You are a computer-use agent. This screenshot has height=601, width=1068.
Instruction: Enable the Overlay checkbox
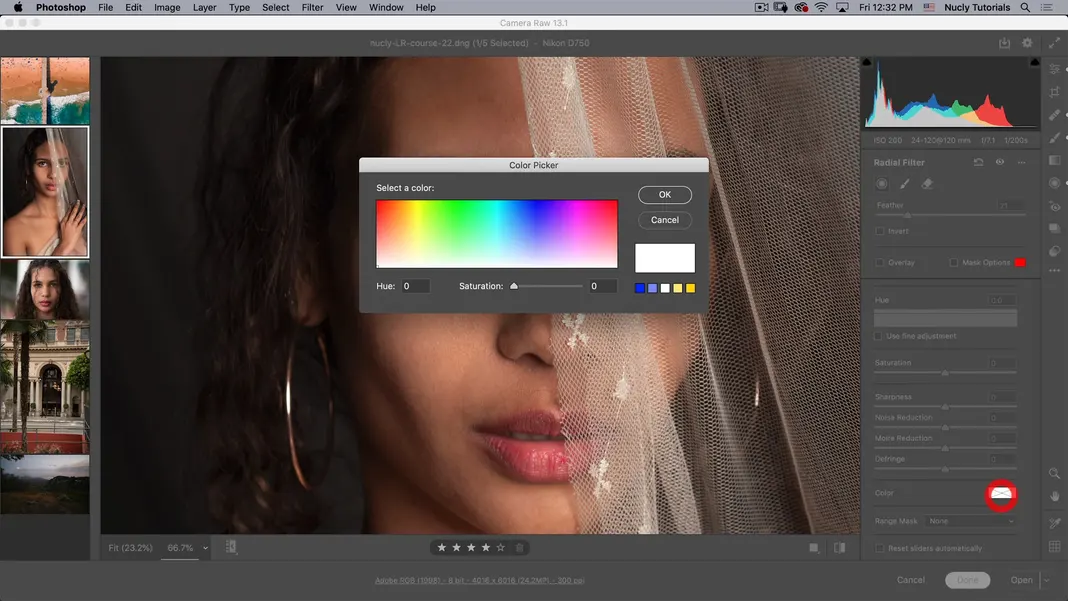coord(880,262)
